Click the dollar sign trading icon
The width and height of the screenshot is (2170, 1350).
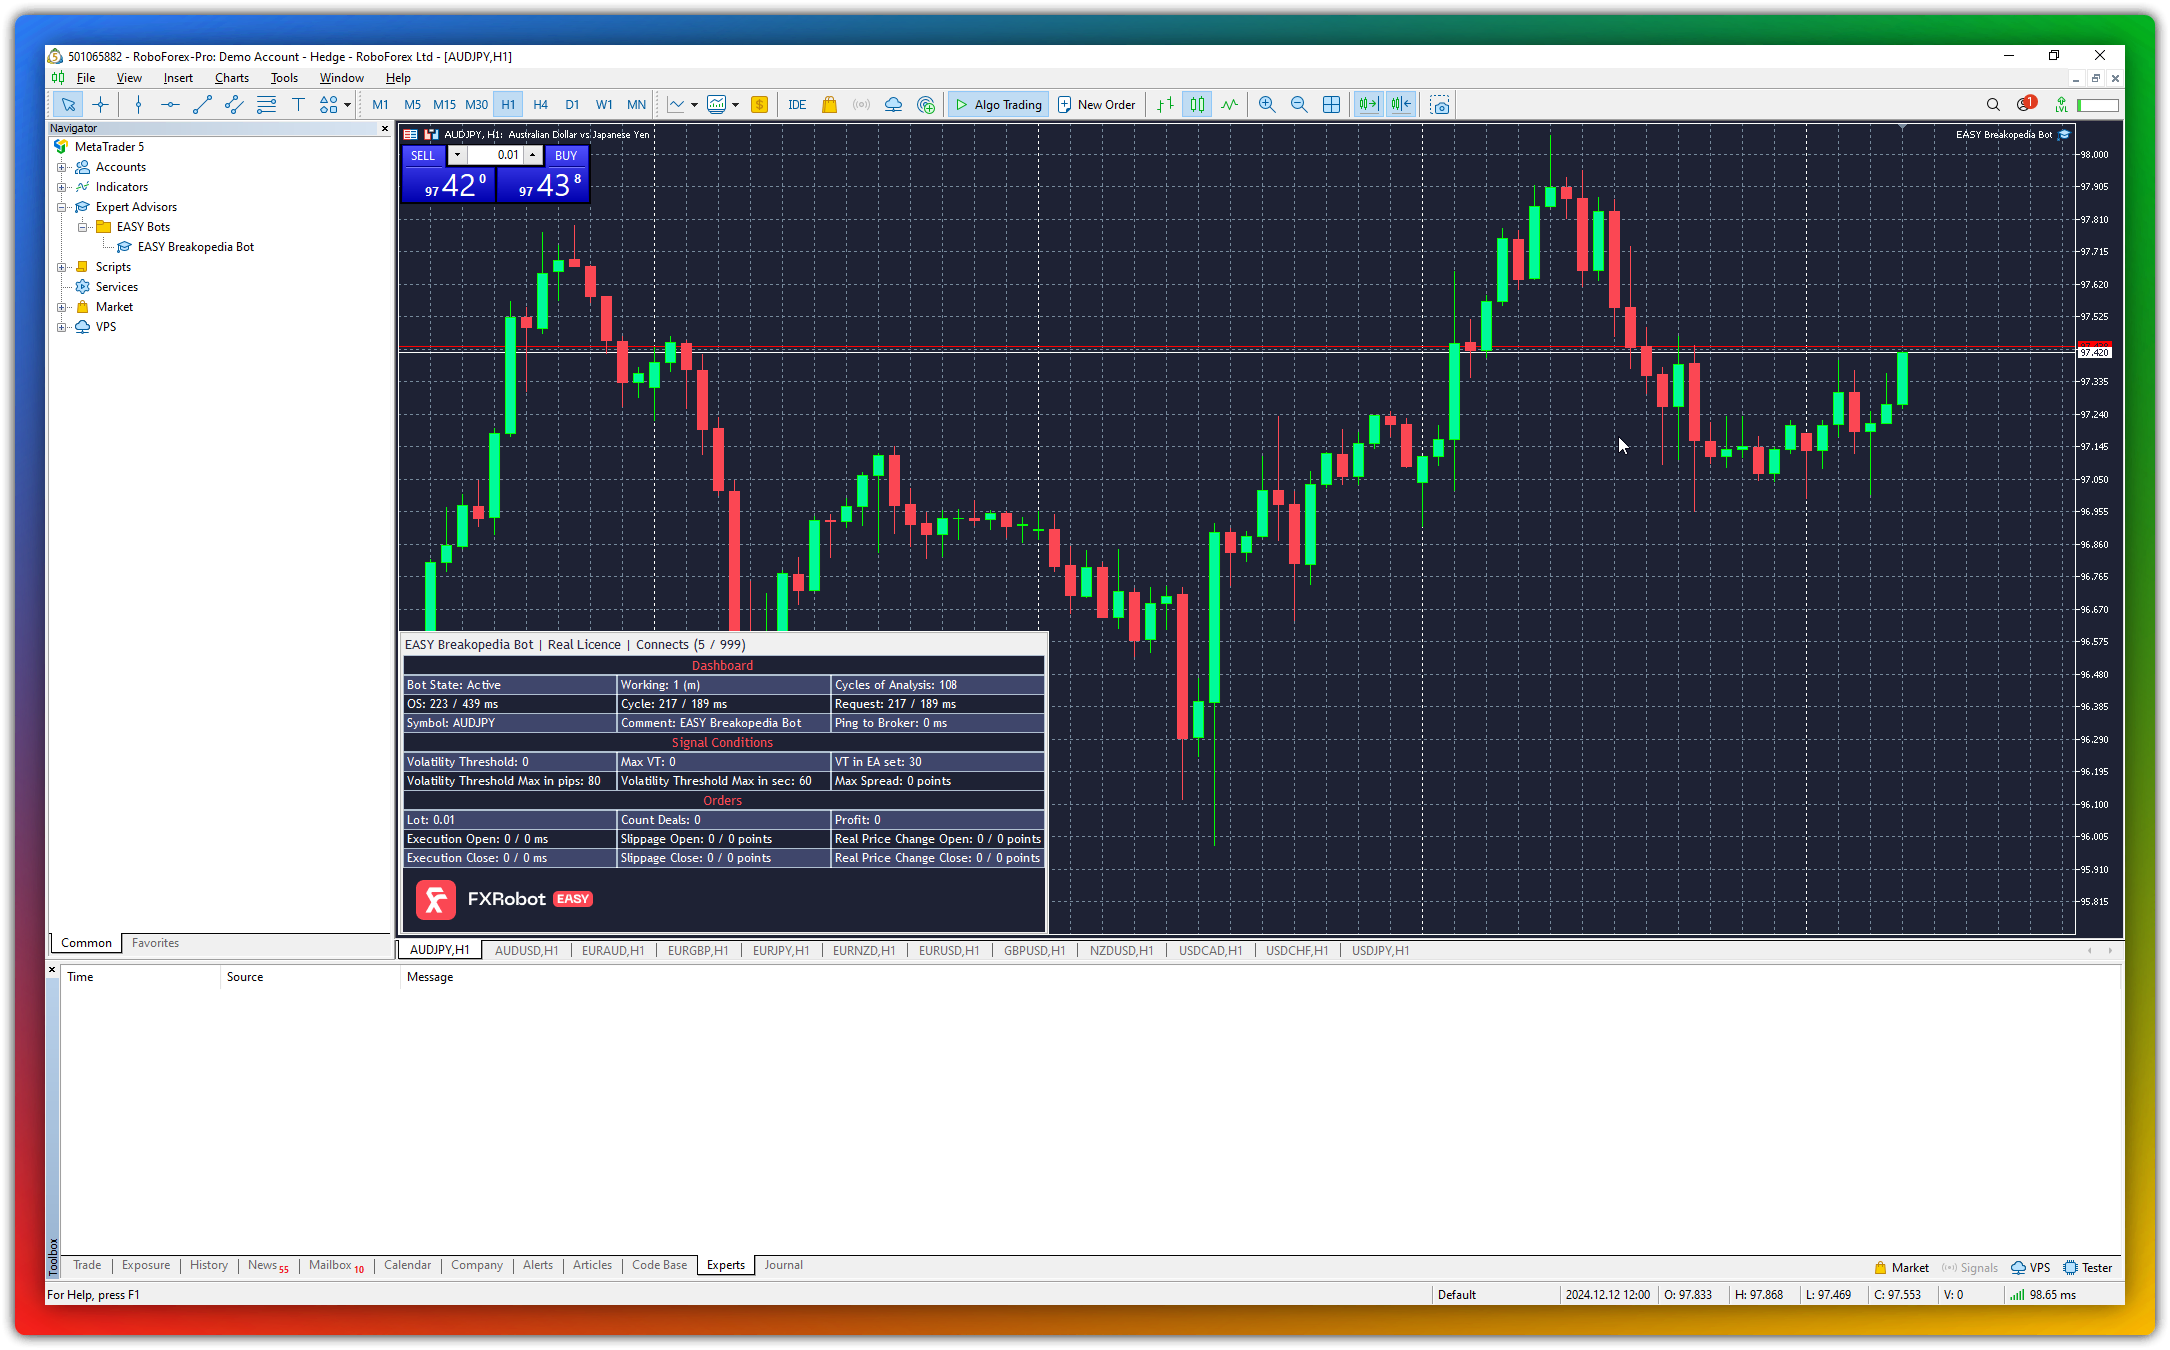click(x=759, y=105)
